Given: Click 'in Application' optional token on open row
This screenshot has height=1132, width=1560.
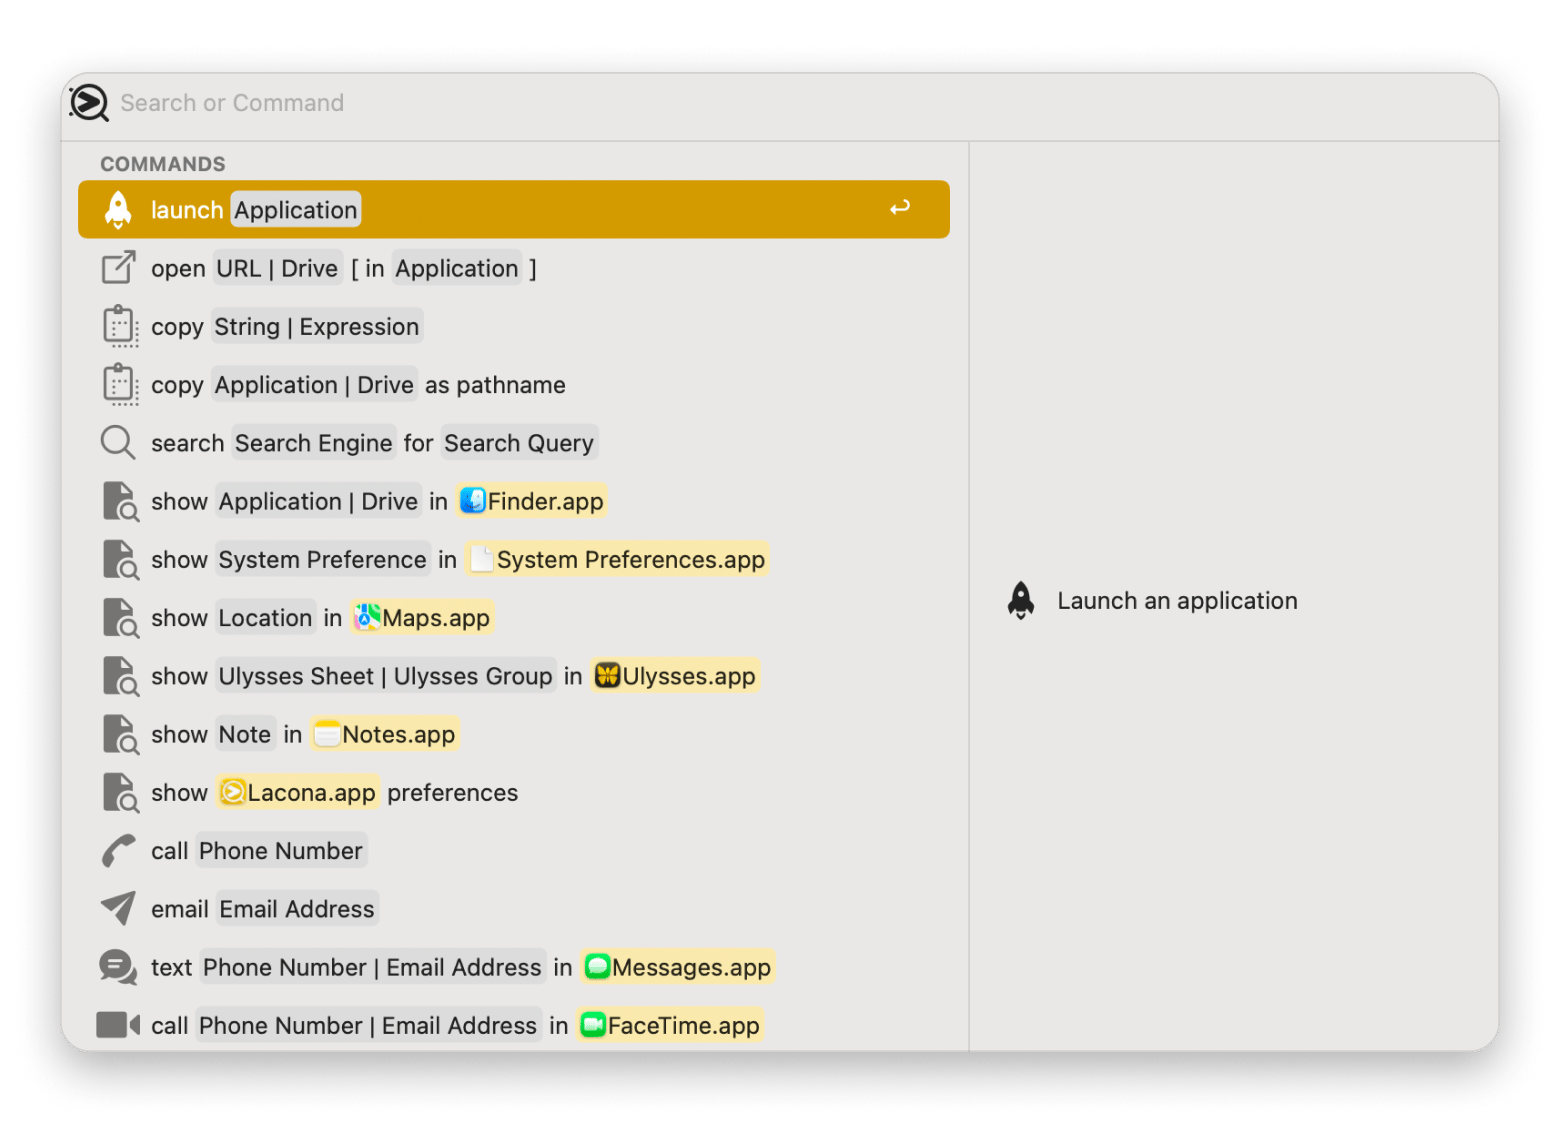Looking at the screenshot, I should point(444,268).
